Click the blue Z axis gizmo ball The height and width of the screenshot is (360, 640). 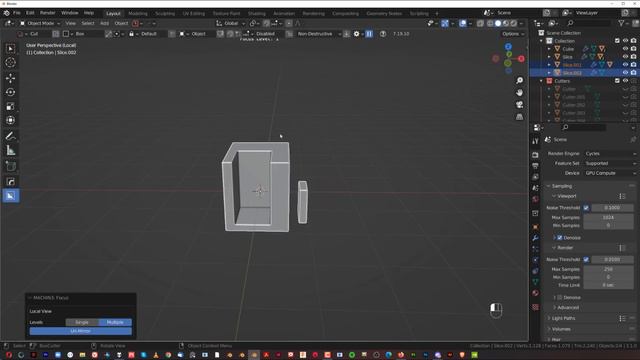point(508,47)
